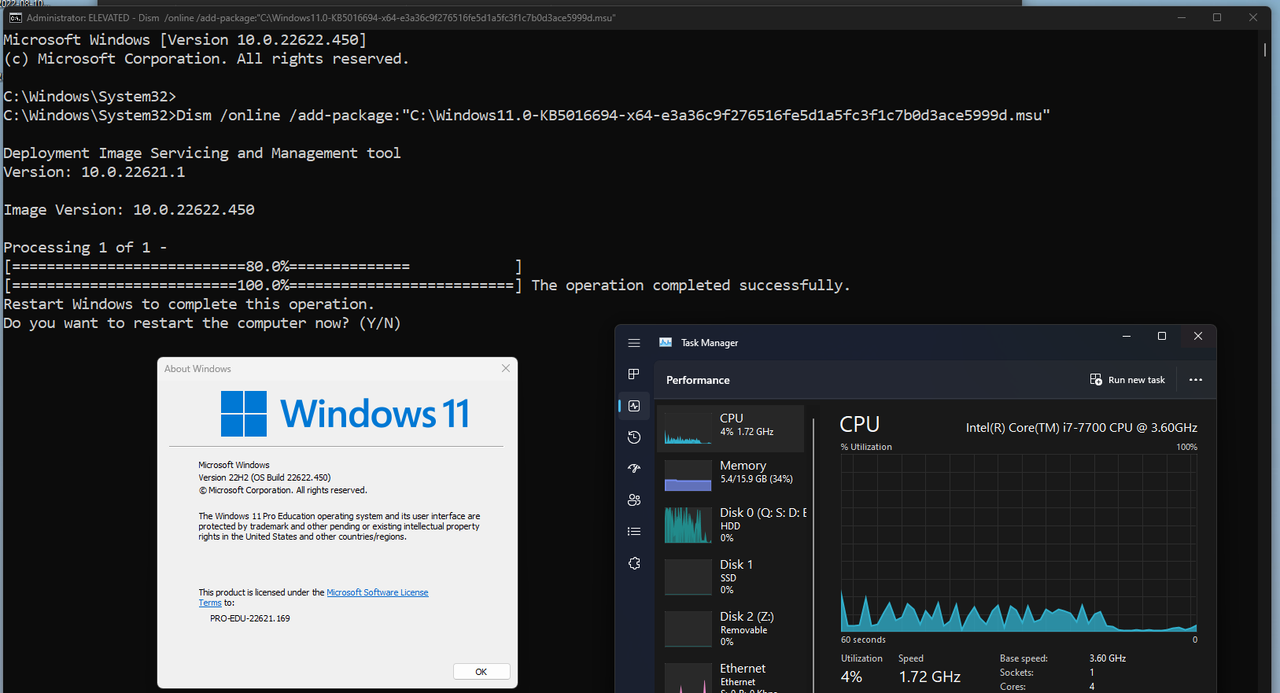Select Disk 0 HDD performance entry
The image size is (1280, 693).
(x=730, y=525)
